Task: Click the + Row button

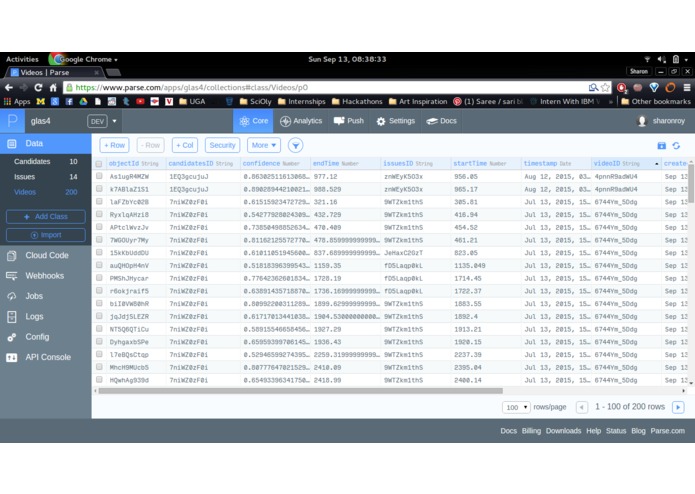Action: tap(114, 145)
